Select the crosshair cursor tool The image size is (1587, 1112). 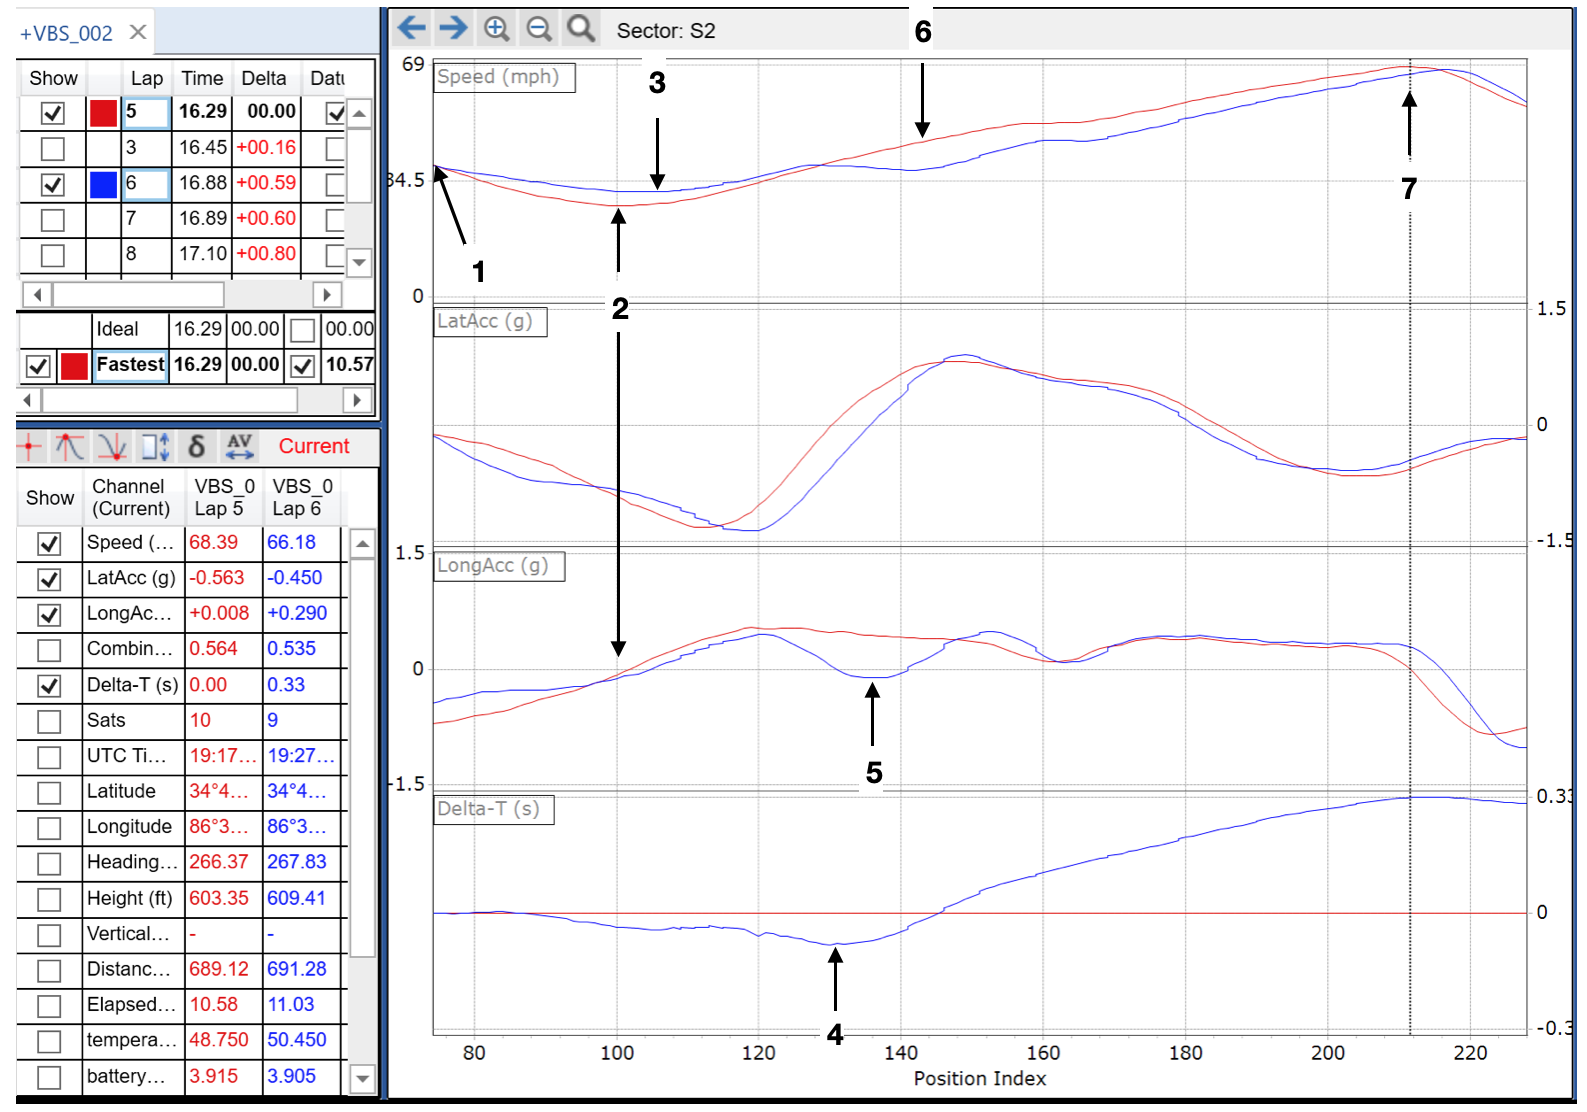(x=30, y=446)
